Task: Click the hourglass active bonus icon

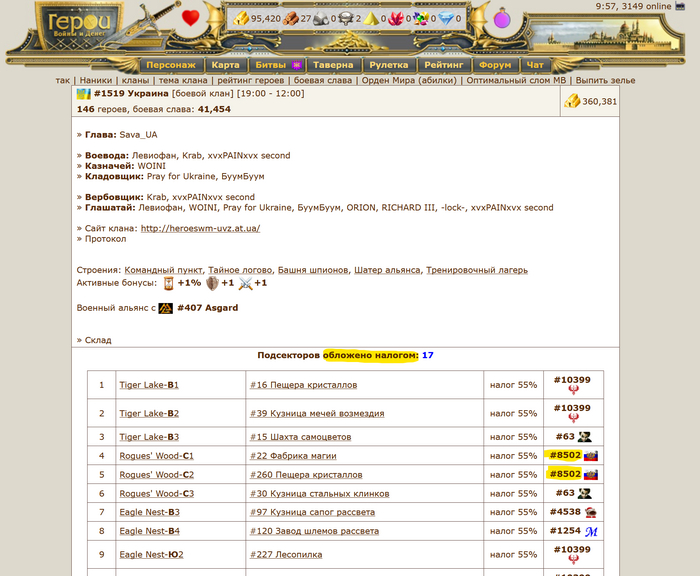Action: (x=168, y=283)
